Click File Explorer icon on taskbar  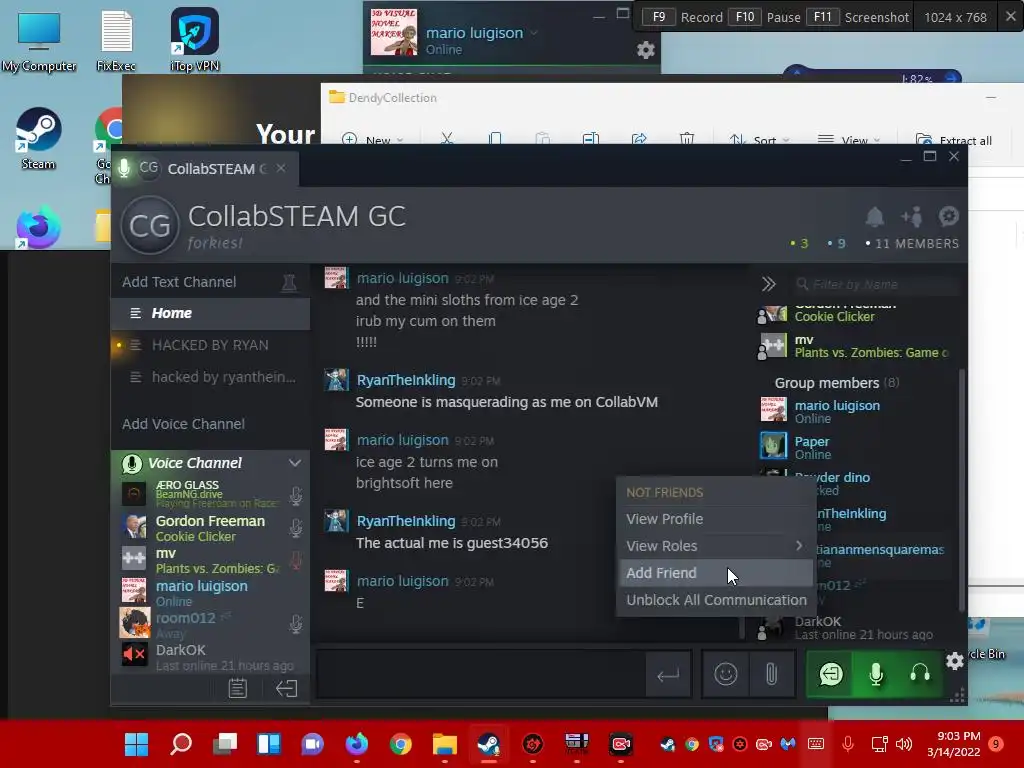coord(444,744)
